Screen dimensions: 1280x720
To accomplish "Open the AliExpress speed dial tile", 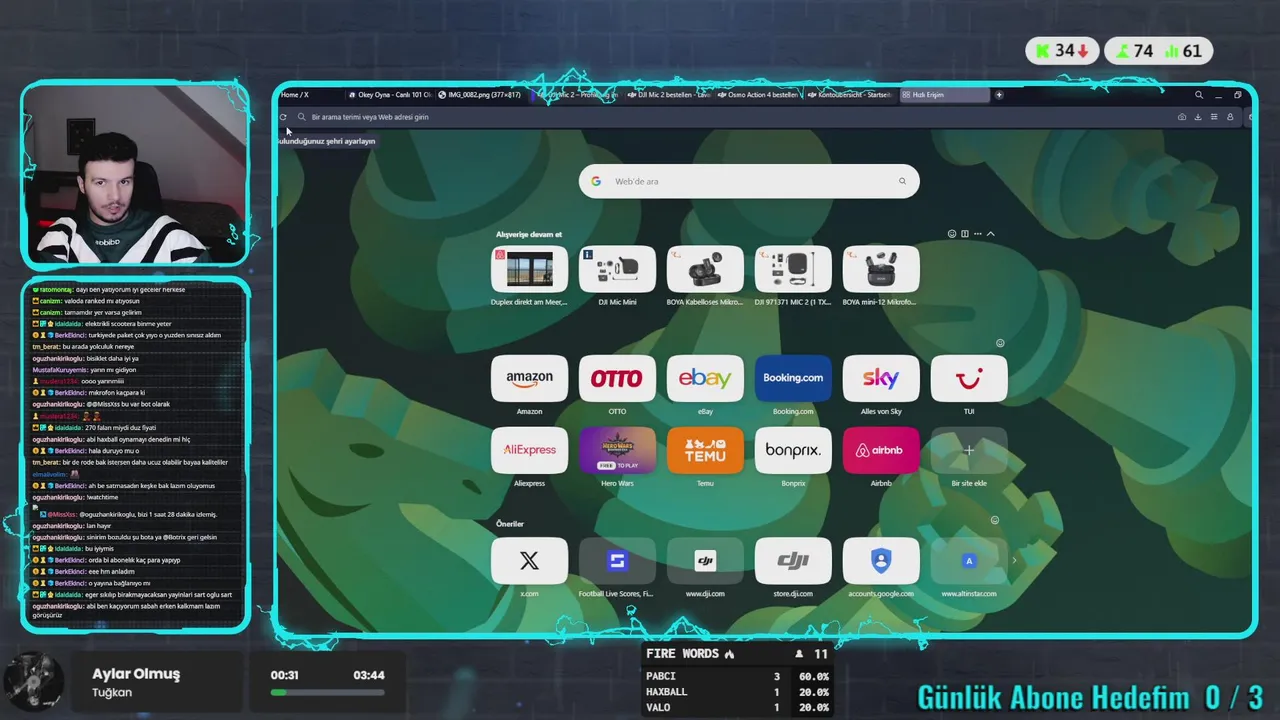I will 529,450.
